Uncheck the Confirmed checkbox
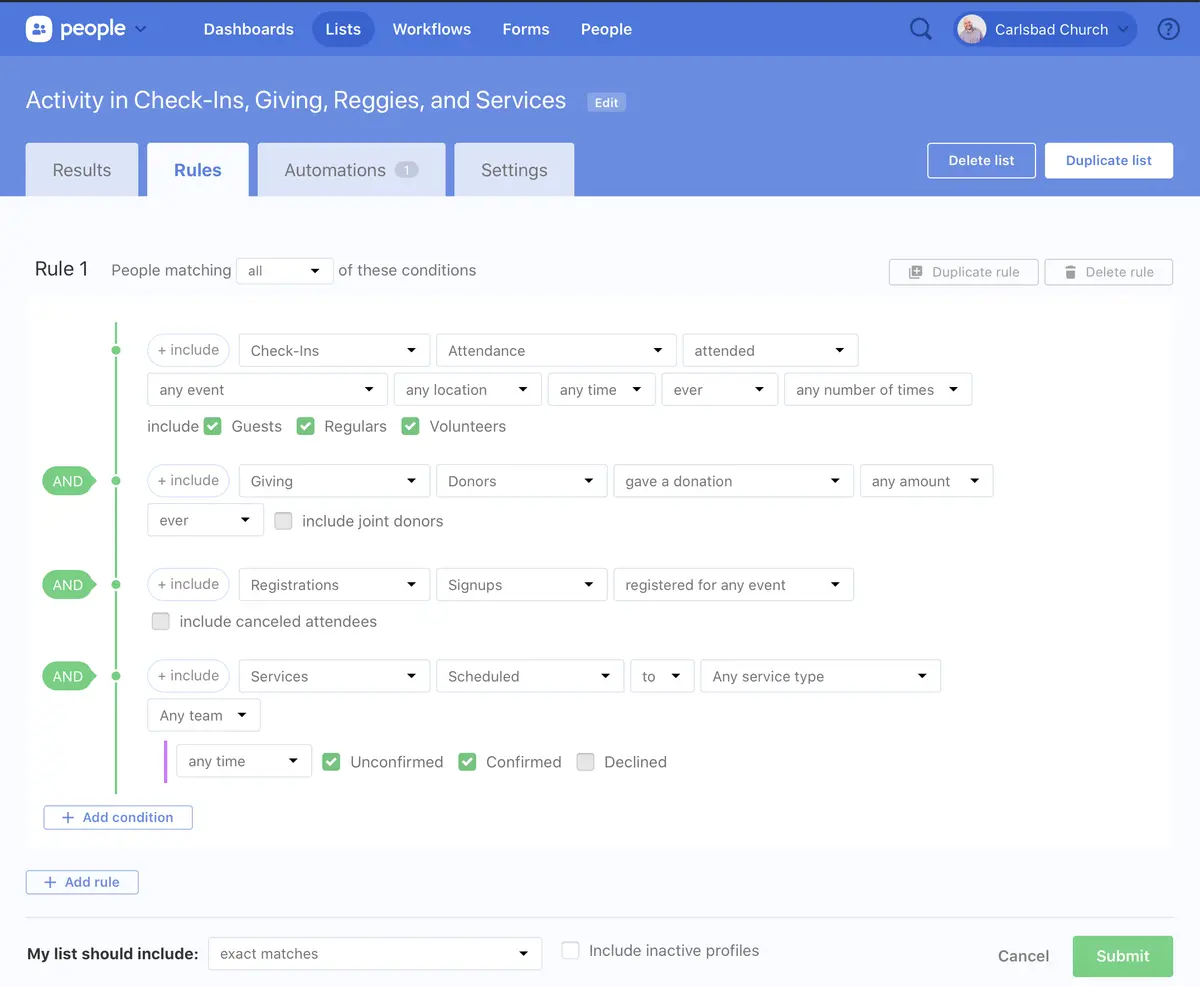Viewport: 1200px width, 986px height. (467, 762)
